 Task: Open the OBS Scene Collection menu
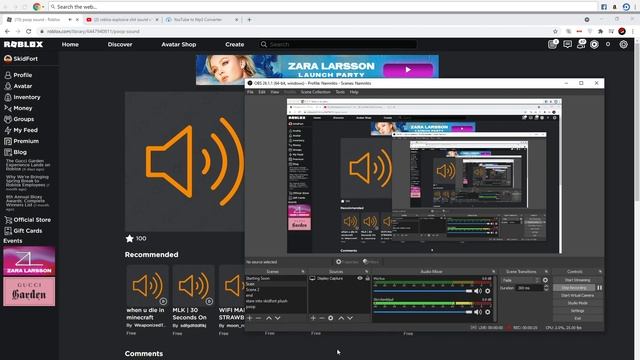pyautogui.click(x=316, y=92)
